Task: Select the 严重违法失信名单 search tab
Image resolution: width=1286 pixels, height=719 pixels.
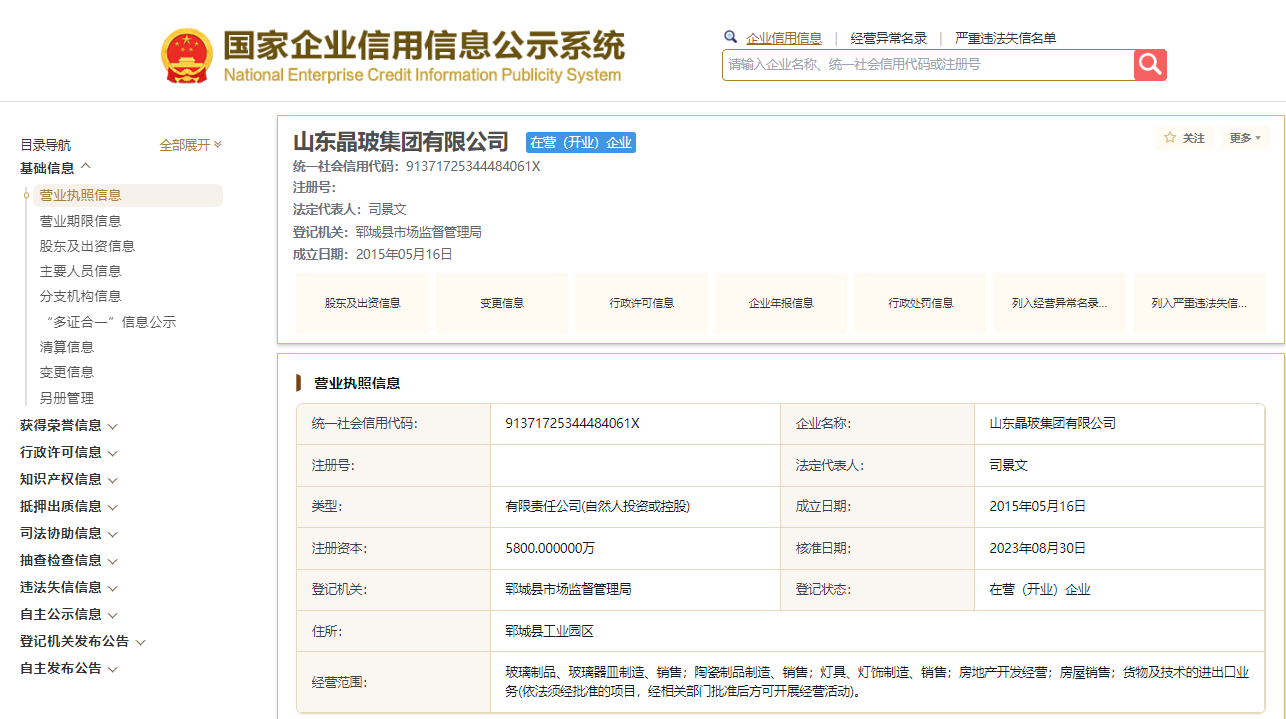Action: pyautogui.click(x=1005, y=38)
